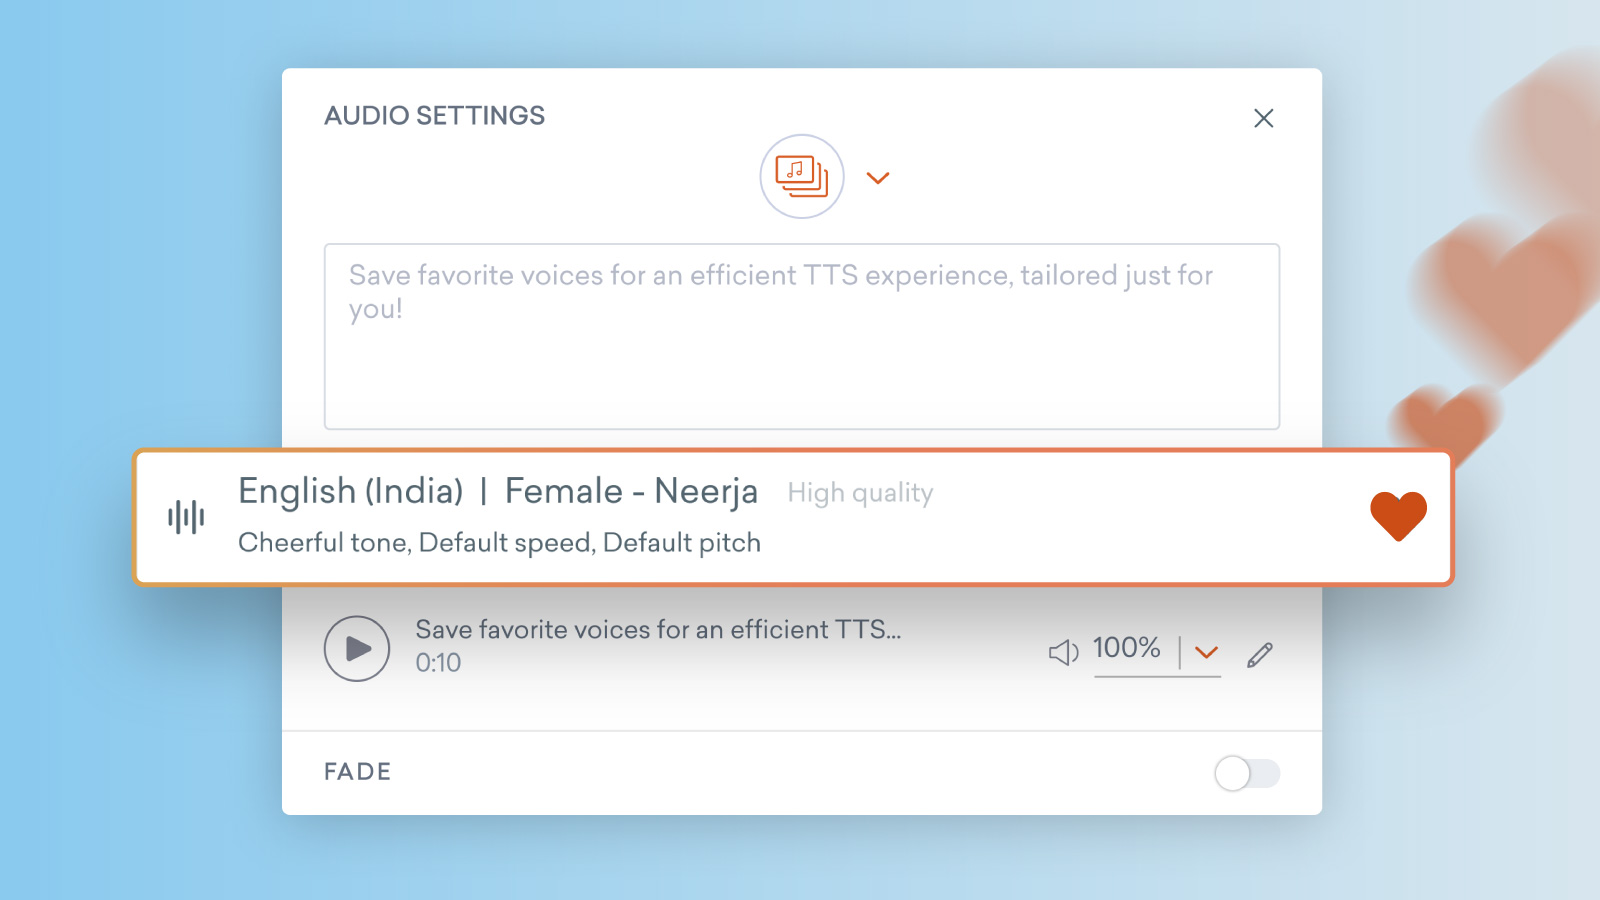Select the AUDIO SETTINGS panel header
Image resolution: width=1600 pixels, height=900 pixels.
click(x=434, y=116)
